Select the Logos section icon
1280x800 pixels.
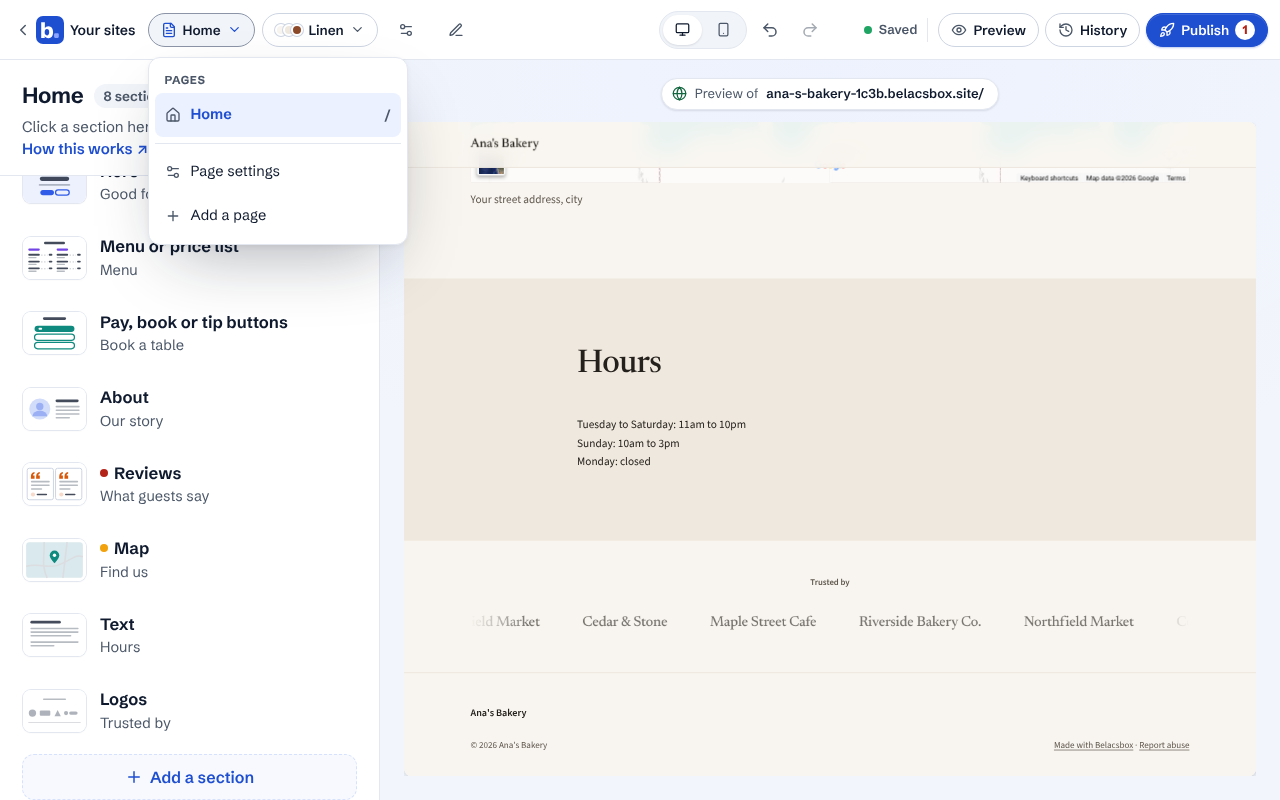tap(54, 711)
